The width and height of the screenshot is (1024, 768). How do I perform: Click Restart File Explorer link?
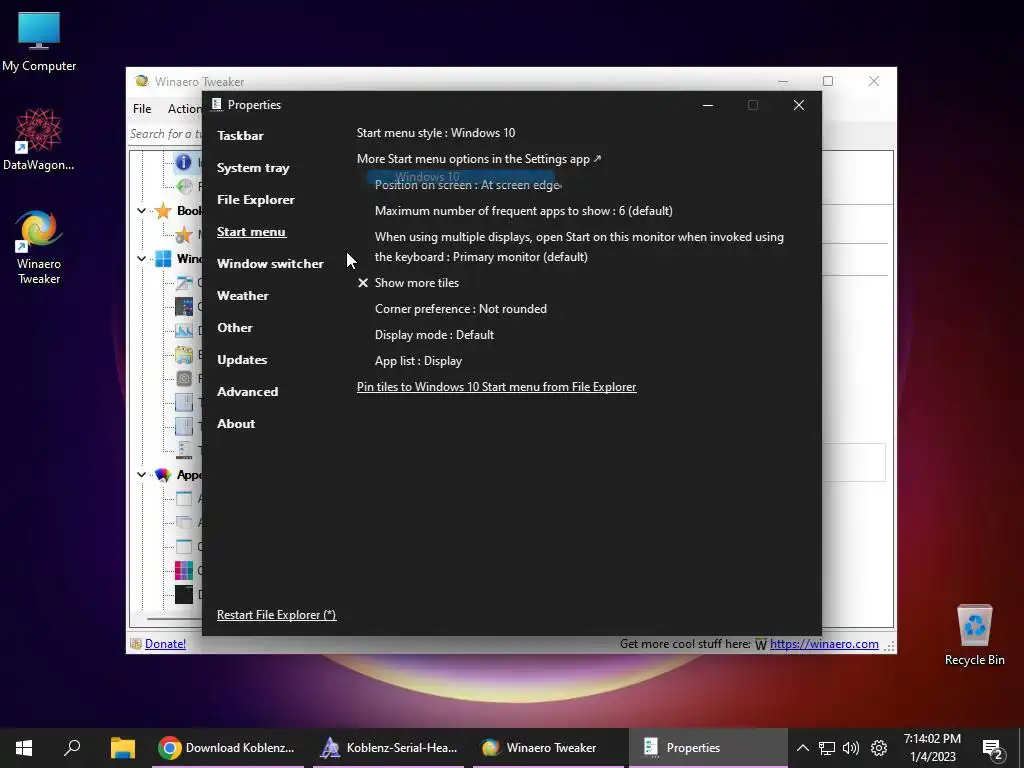point(276,615)
